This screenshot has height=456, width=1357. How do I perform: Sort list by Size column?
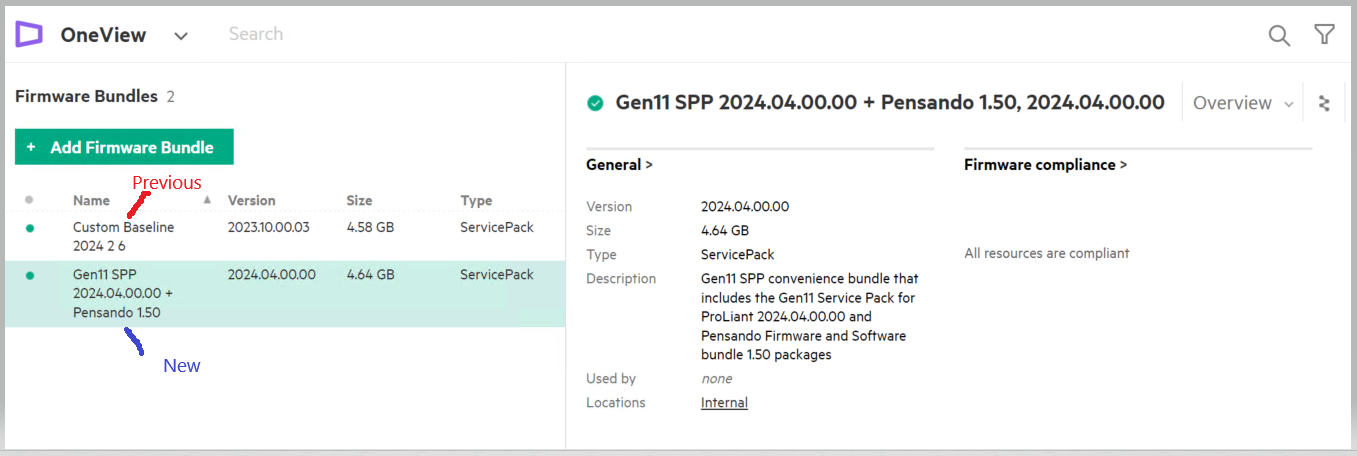pyautogui.click(x=359, y=201)
